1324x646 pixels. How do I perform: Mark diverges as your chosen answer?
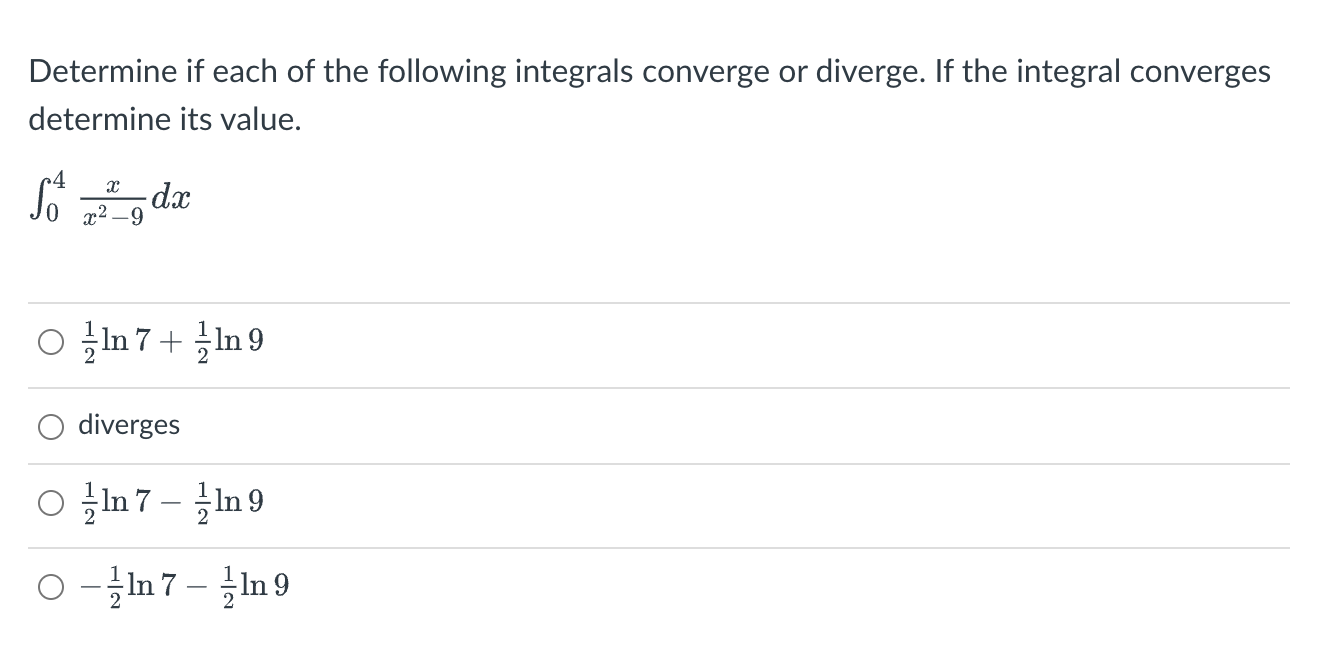pyautogui.click(x=128, y=425)
